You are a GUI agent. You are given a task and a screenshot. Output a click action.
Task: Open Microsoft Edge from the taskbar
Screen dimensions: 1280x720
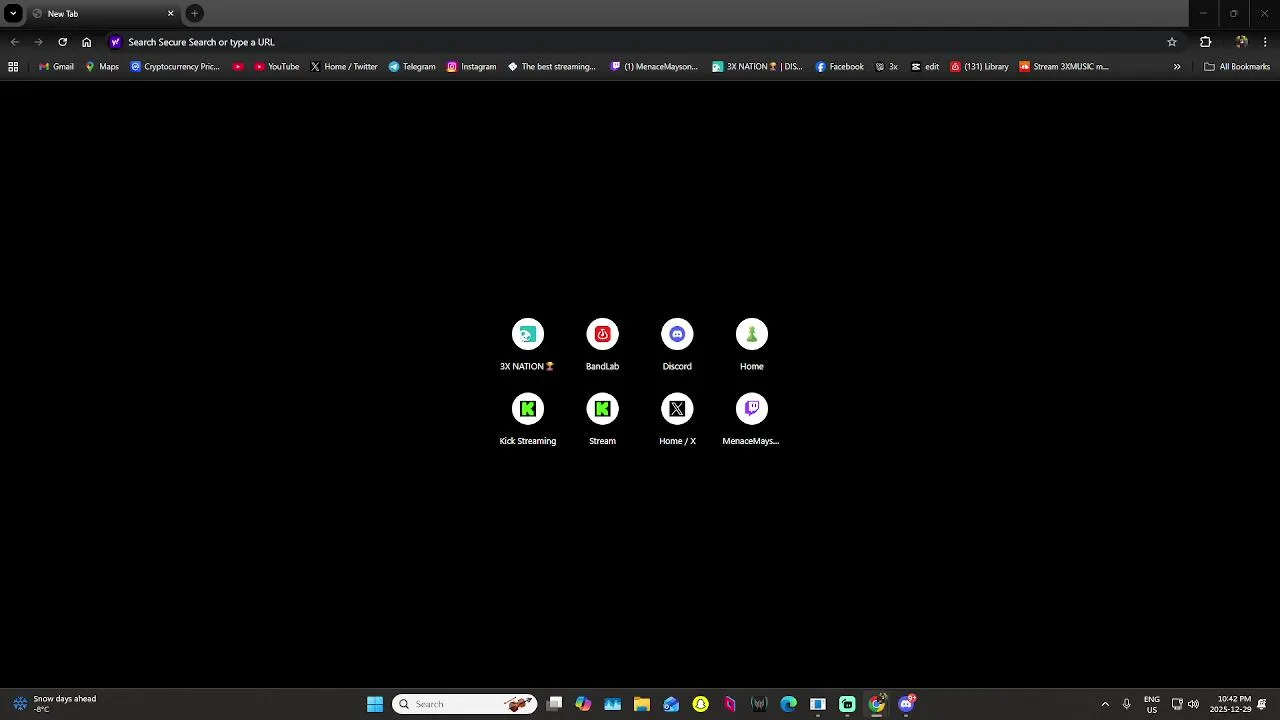pyautogui.click(x=789, y=704)
